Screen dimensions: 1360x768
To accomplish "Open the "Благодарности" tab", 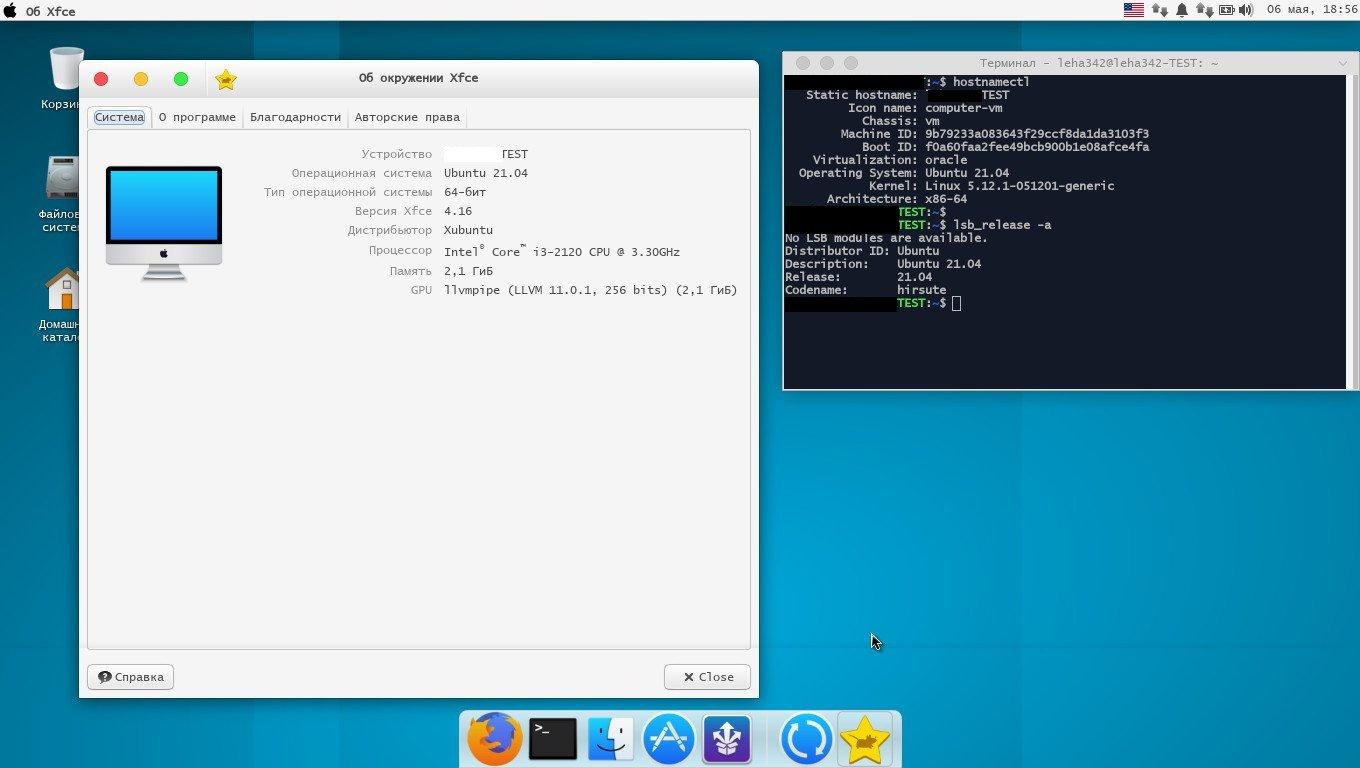I will pos(295,117).
